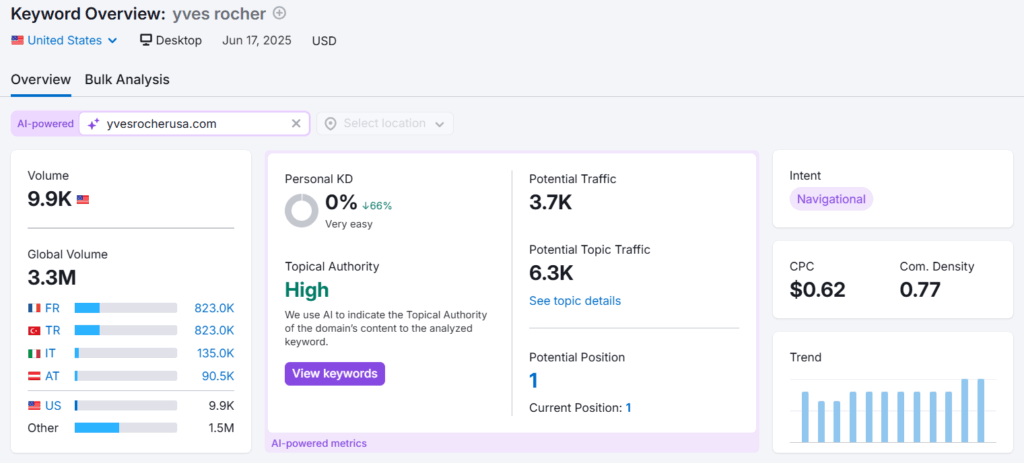Click the Jun 17, 2025 date
This screenshot has height=463, width=1024.
click(x=257, y=40)
